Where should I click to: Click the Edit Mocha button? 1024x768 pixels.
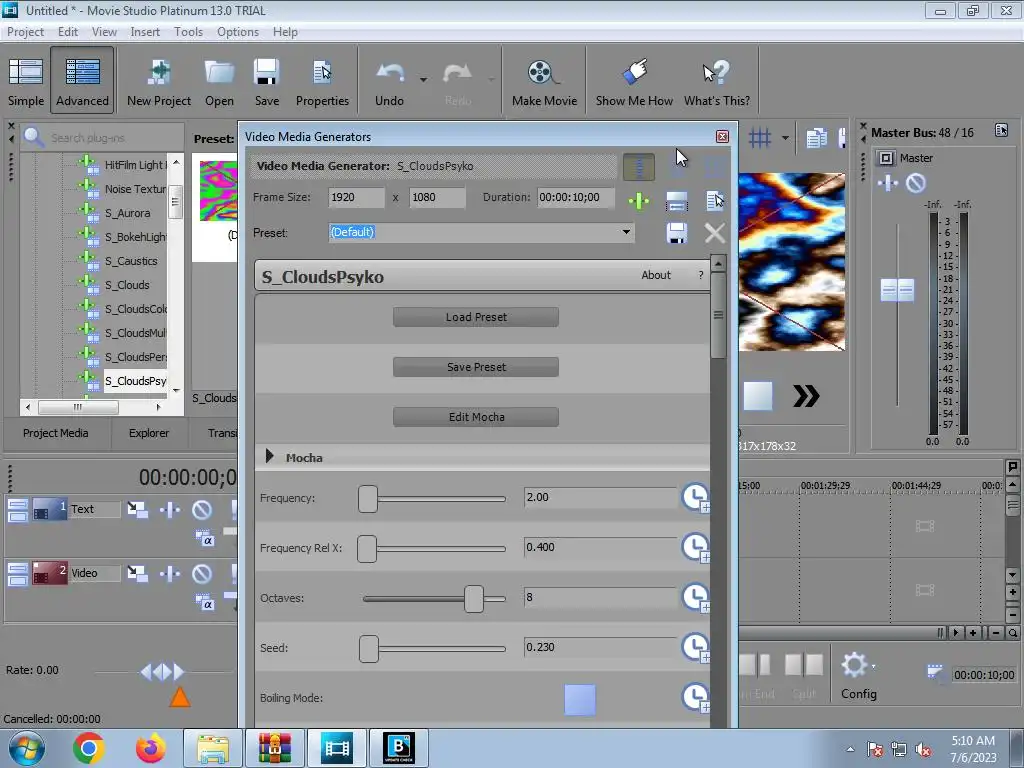475,417
